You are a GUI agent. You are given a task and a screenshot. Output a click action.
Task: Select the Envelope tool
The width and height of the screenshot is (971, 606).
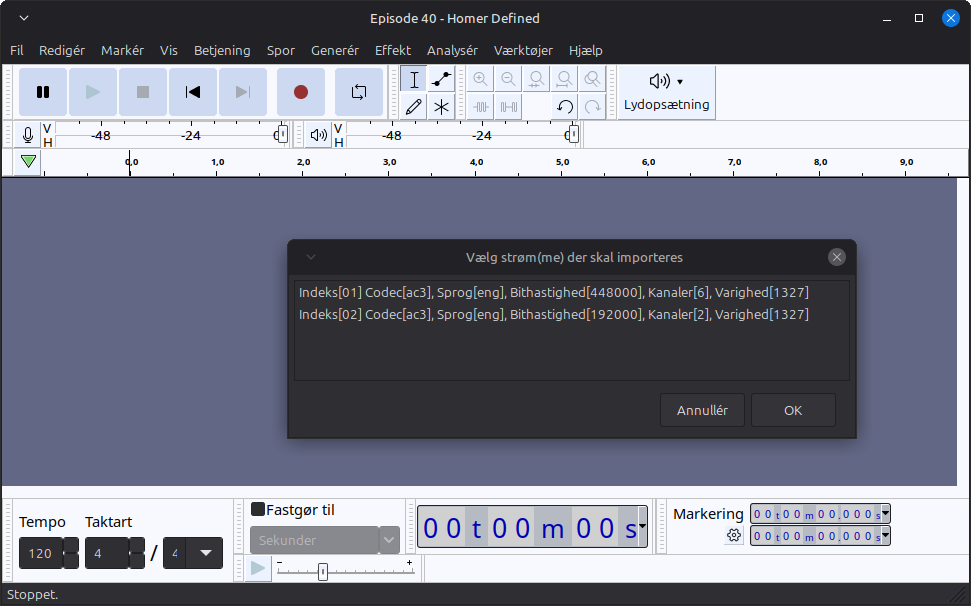[x=441, y=80]
